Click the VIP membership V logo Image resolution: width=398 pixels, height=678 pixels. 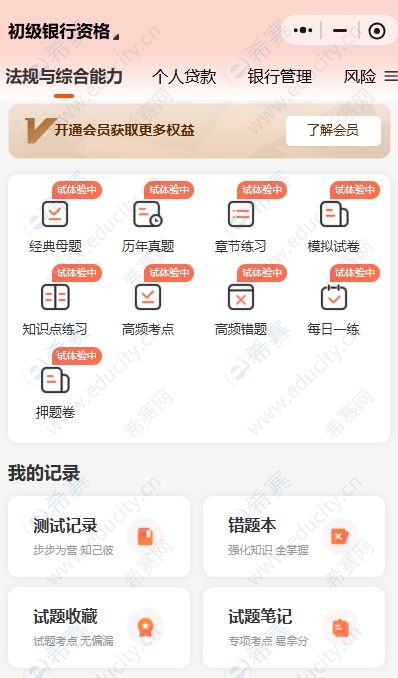tap(40, 130)
